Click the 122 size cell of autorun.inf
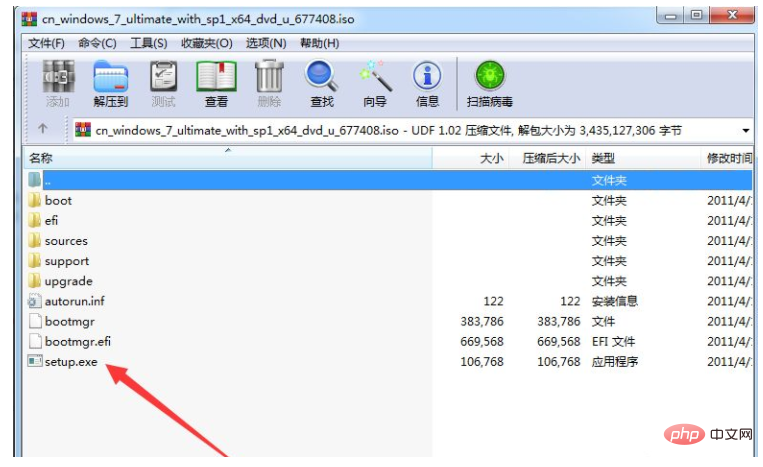The image size is (763, 467). click(x=493, y=301)
